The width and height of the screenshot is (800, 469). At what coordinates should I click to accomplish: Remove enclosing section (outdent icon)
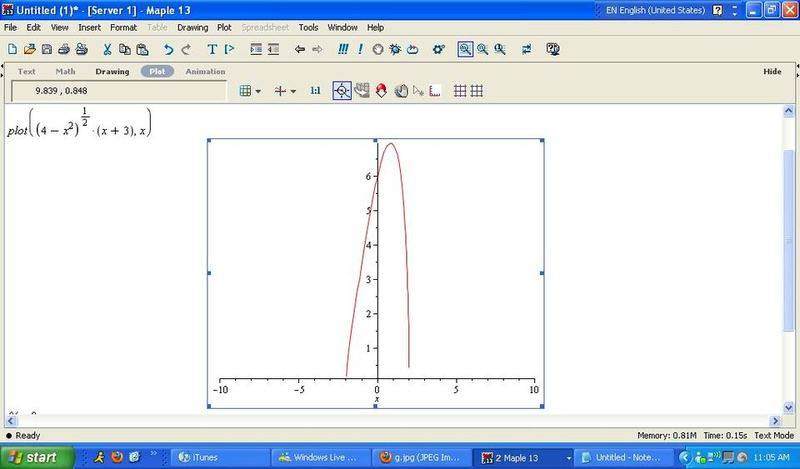273,49
